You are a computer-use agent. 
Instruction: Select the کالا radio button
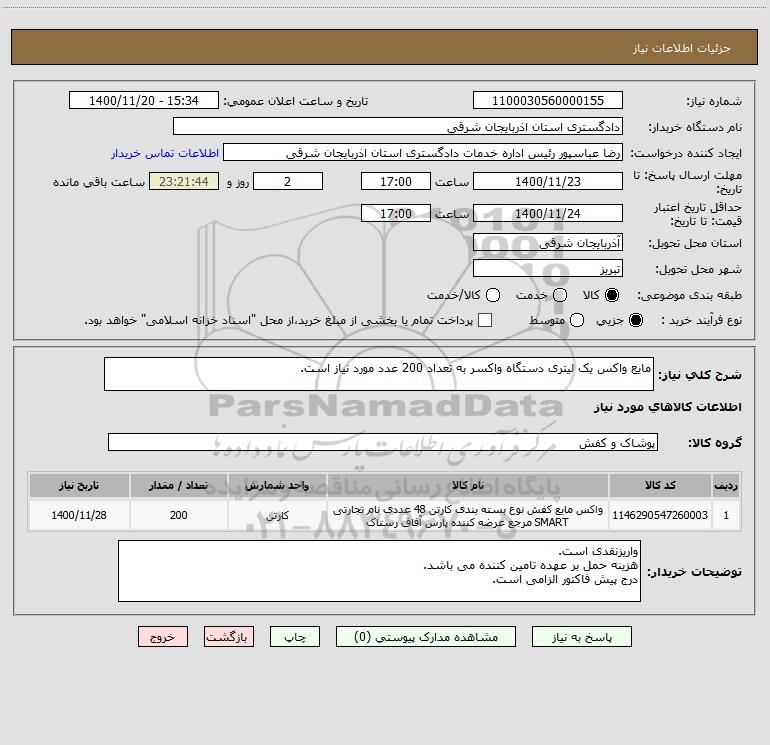coord(612,295)
